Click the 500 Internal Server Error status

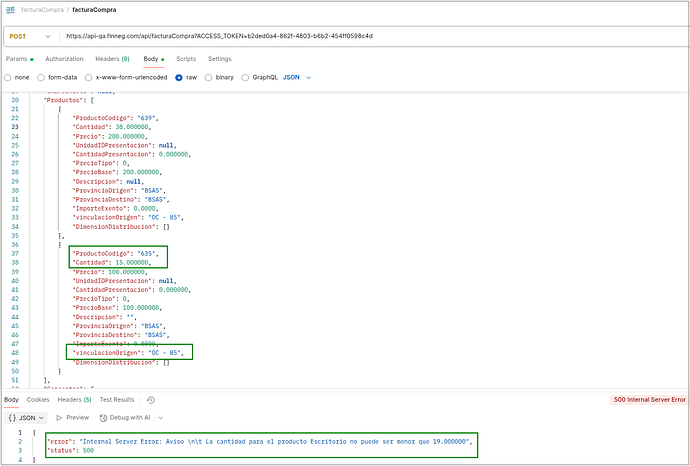pyautogui.click(x=648, y=399)
